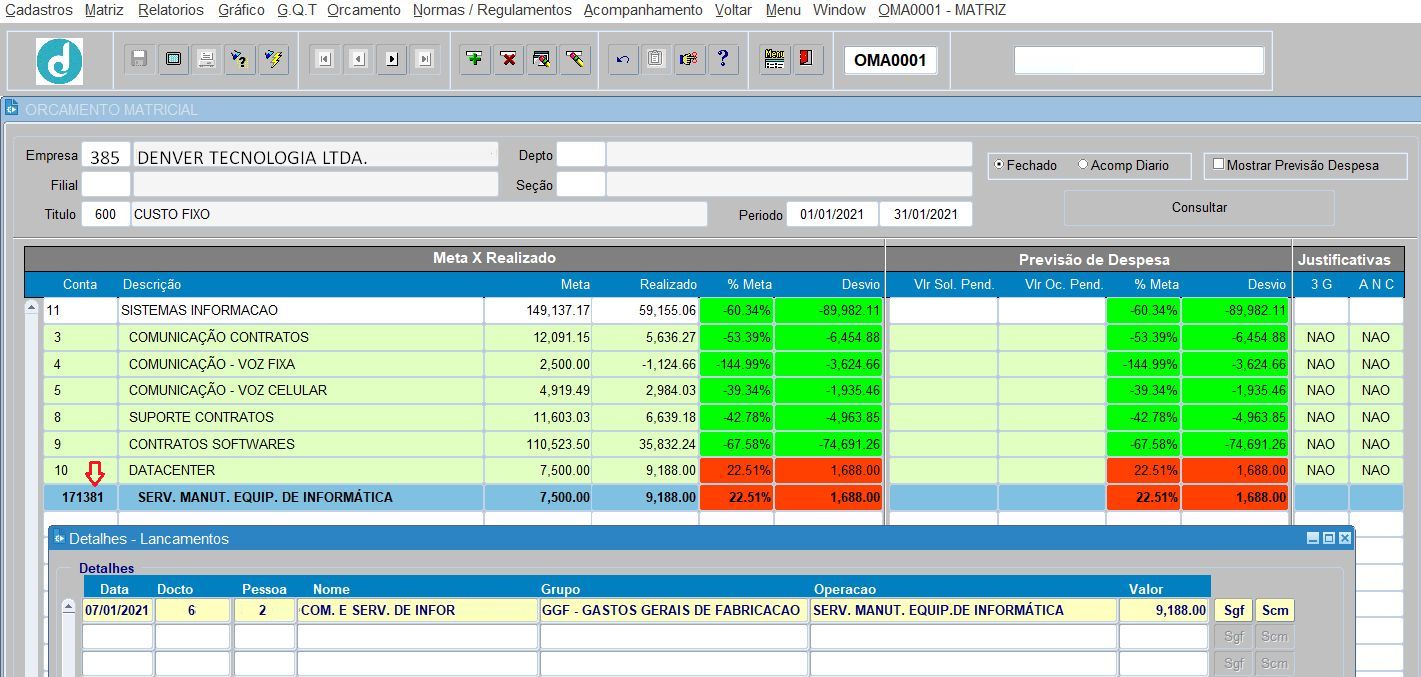Open the Matriz menu
The height and width of the screenshot is (677, 1421).
point(105,10)
